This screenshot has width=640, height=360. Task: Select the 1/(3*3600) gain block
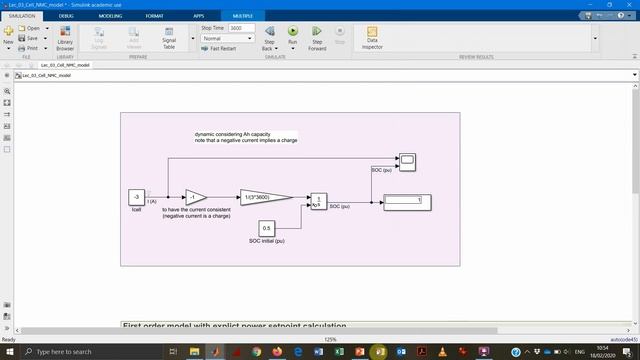[x=266, y=197]
